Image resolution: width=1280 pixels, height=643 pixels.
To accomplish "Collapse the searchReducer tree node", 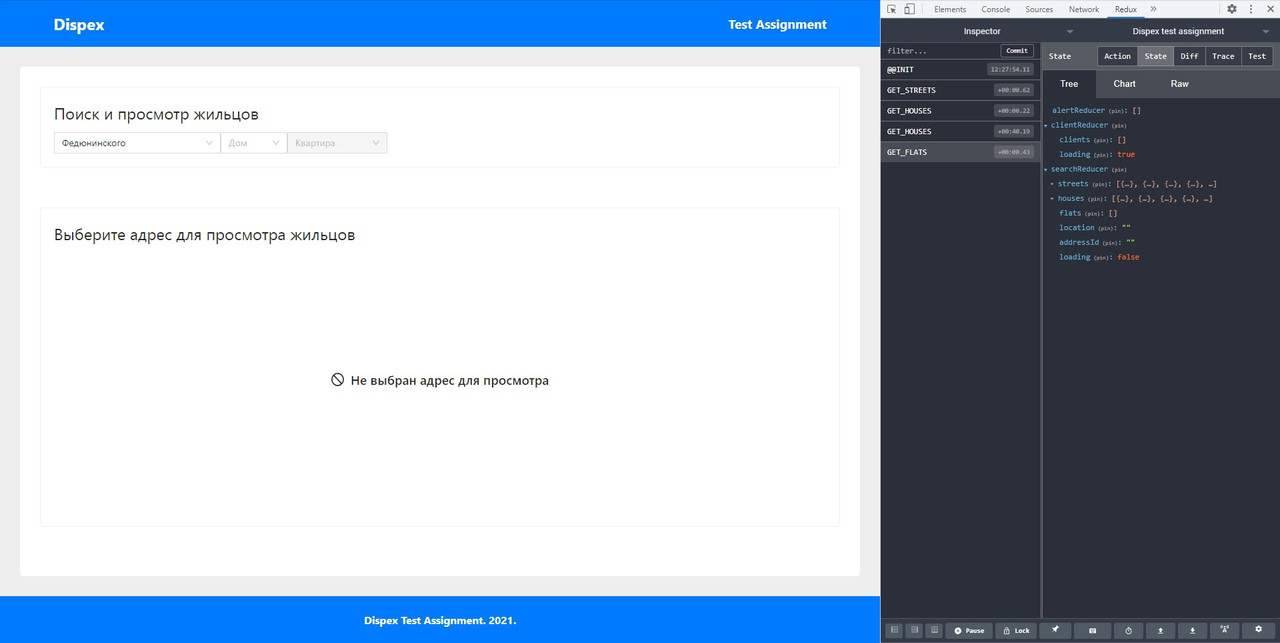I will pos(1046,169).
